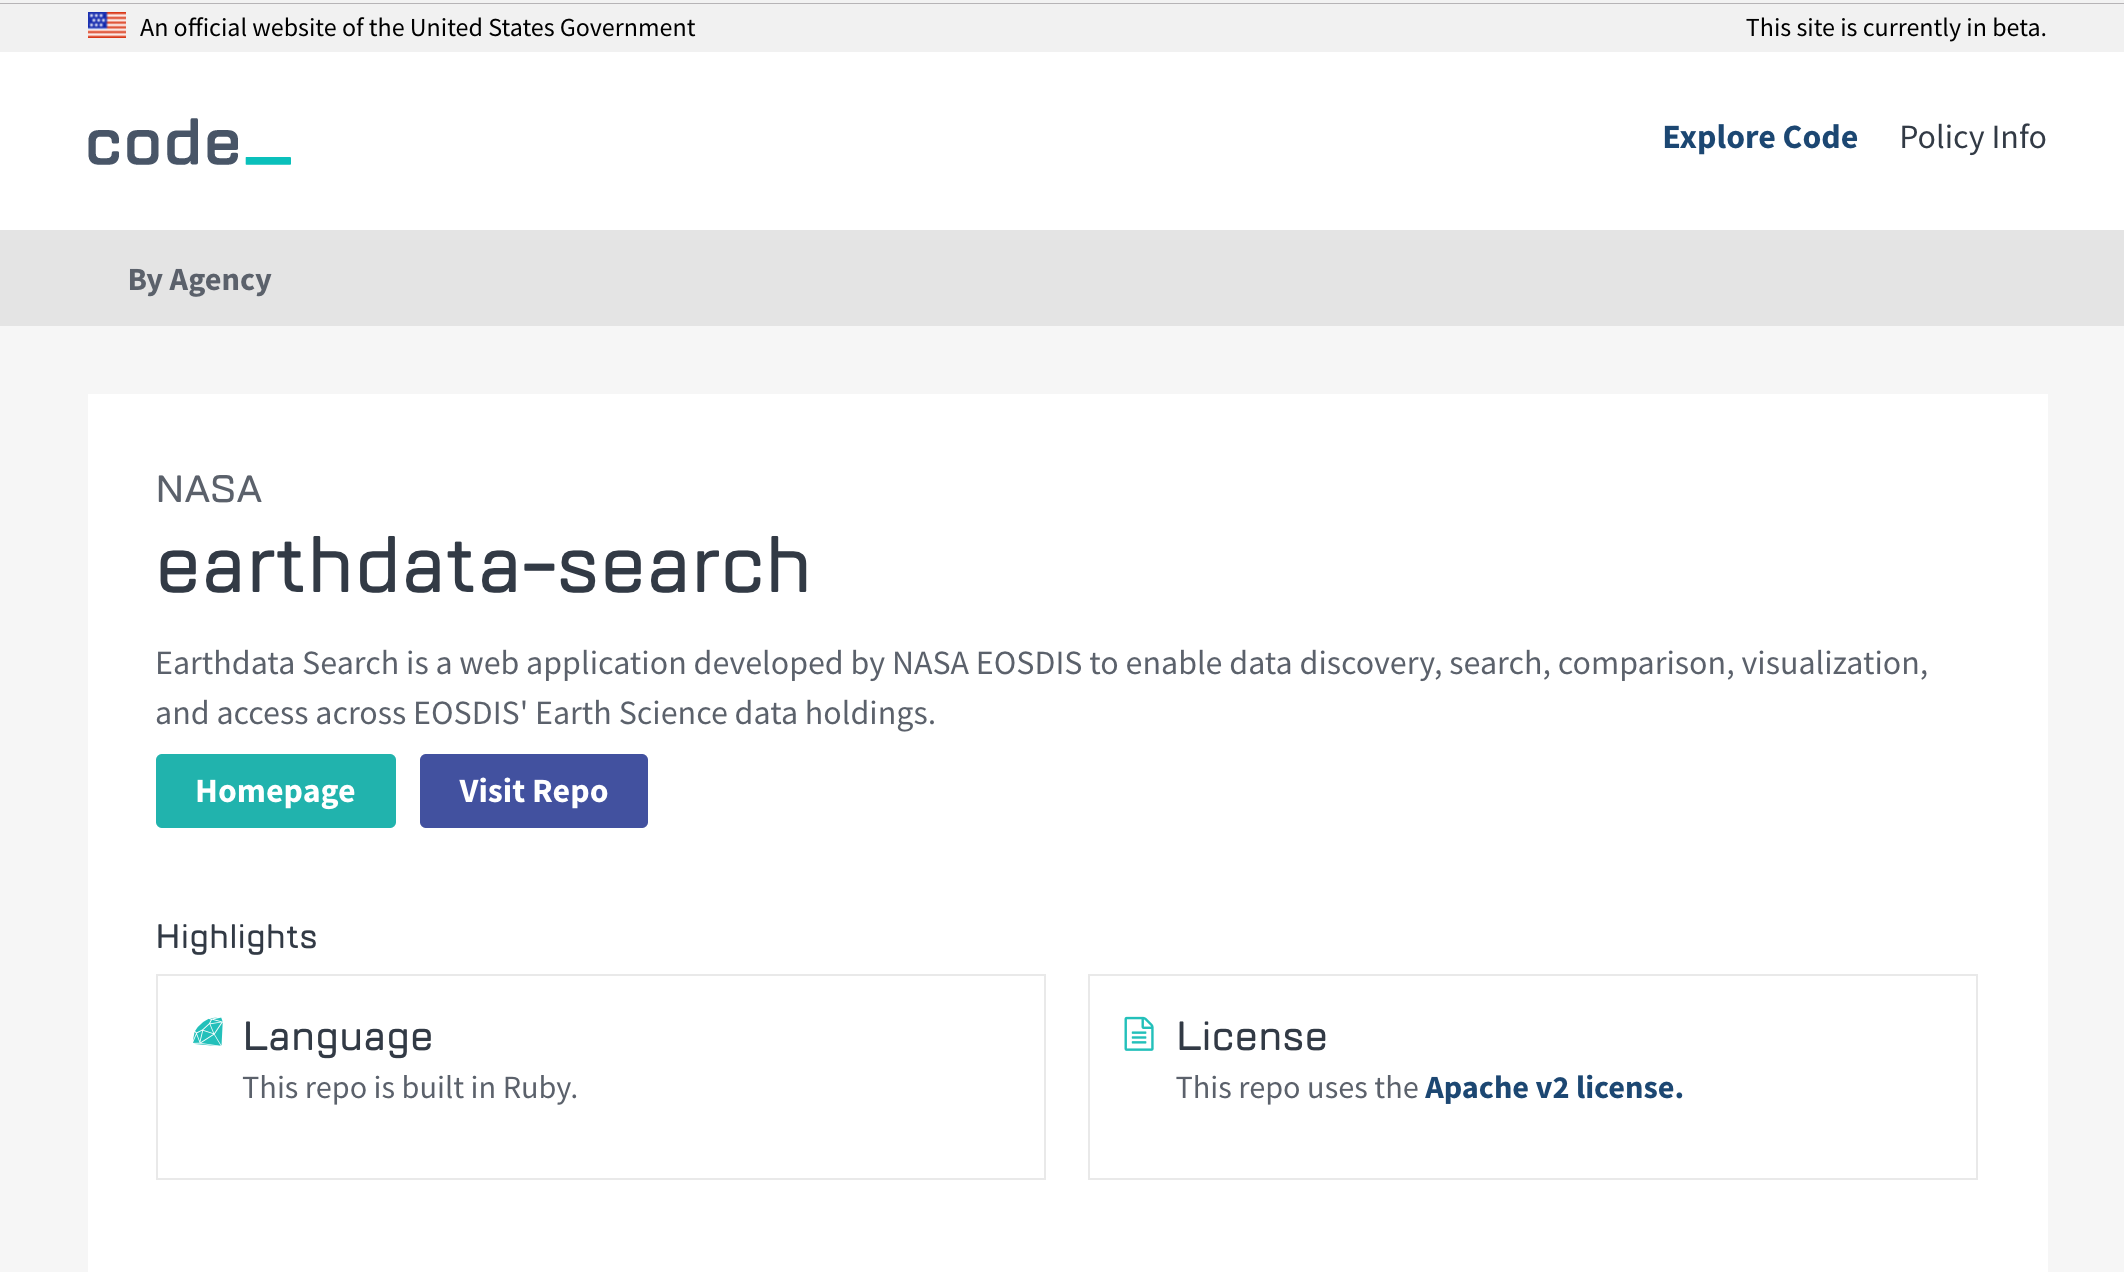The image size is (2124, 1272).
Task: Click the Highlights section heading
Action: (x=236, y=936)
